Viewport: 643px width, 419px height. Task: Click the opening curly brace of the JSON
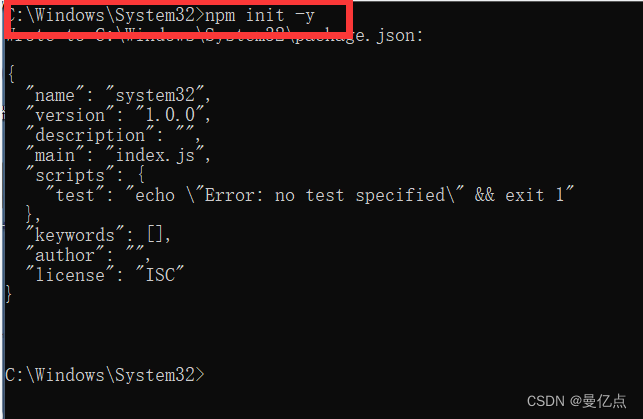point(10,75)
